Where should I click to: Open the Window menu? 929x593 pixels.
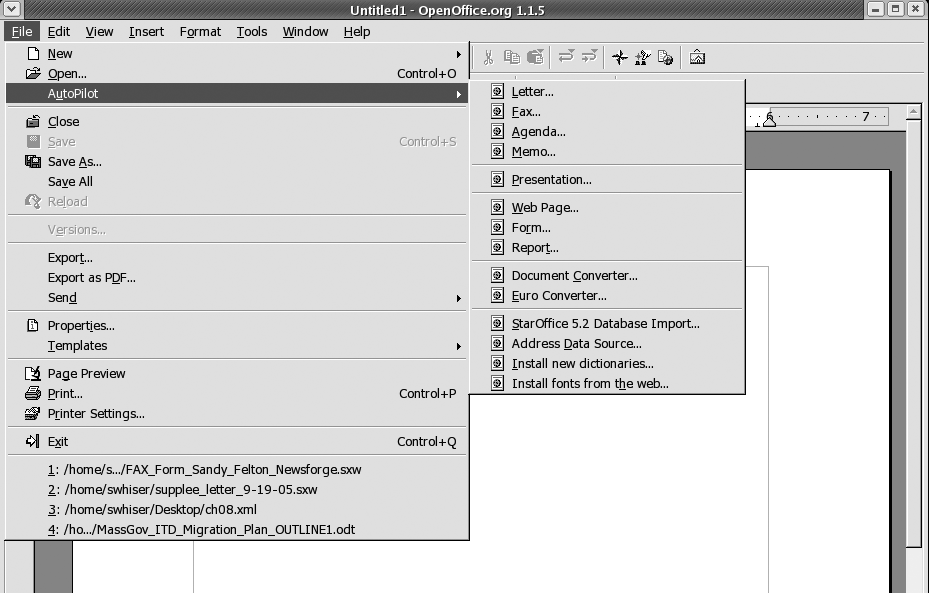point(305,32)
